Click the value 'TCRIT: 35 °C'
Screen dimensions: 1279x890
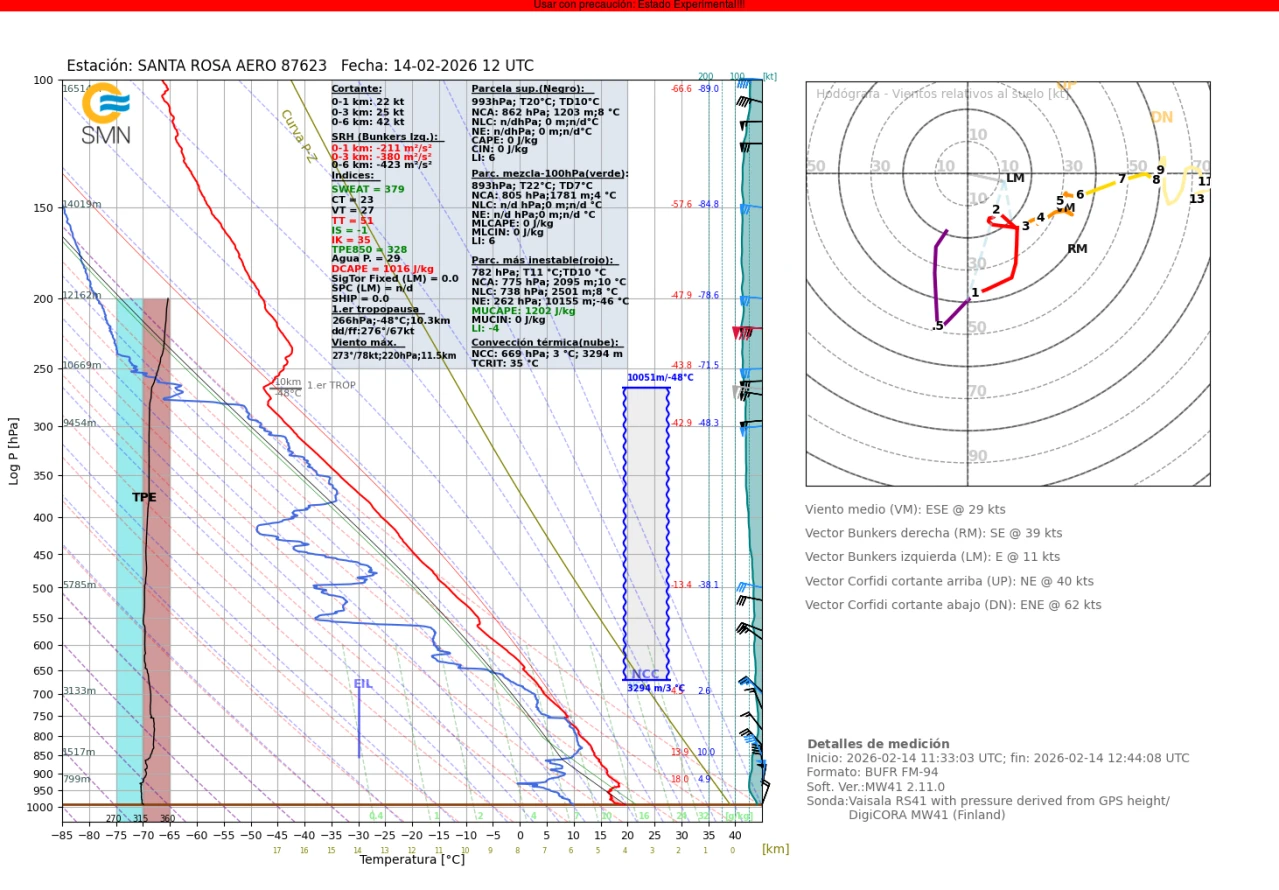pos(505,363)
